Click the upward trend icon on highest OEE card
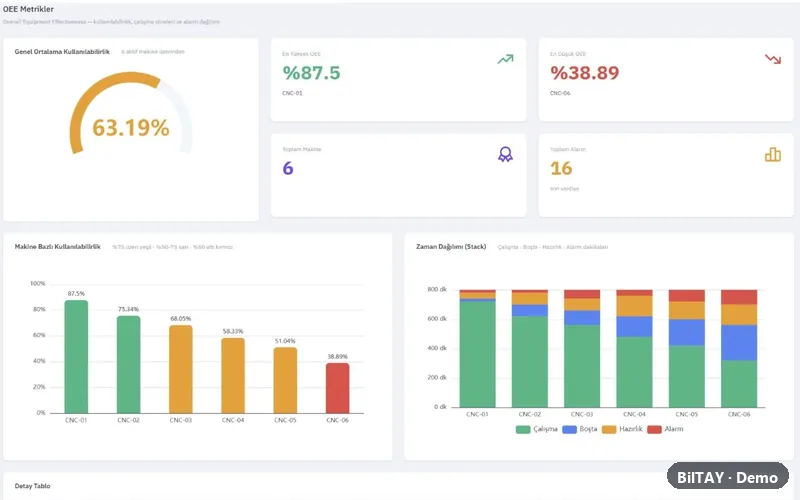This screenshot has width=800, height=500. coord(505,59)
